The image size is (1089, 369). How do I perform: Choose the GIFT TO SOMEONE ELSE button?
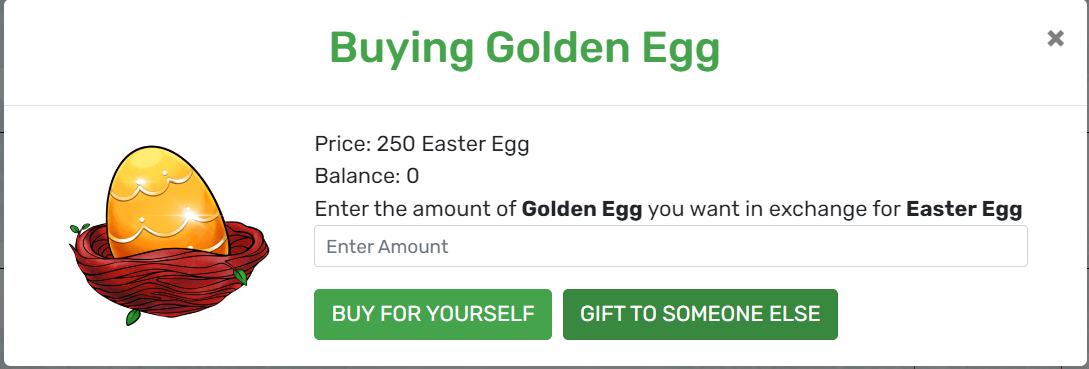click(700, 314)
